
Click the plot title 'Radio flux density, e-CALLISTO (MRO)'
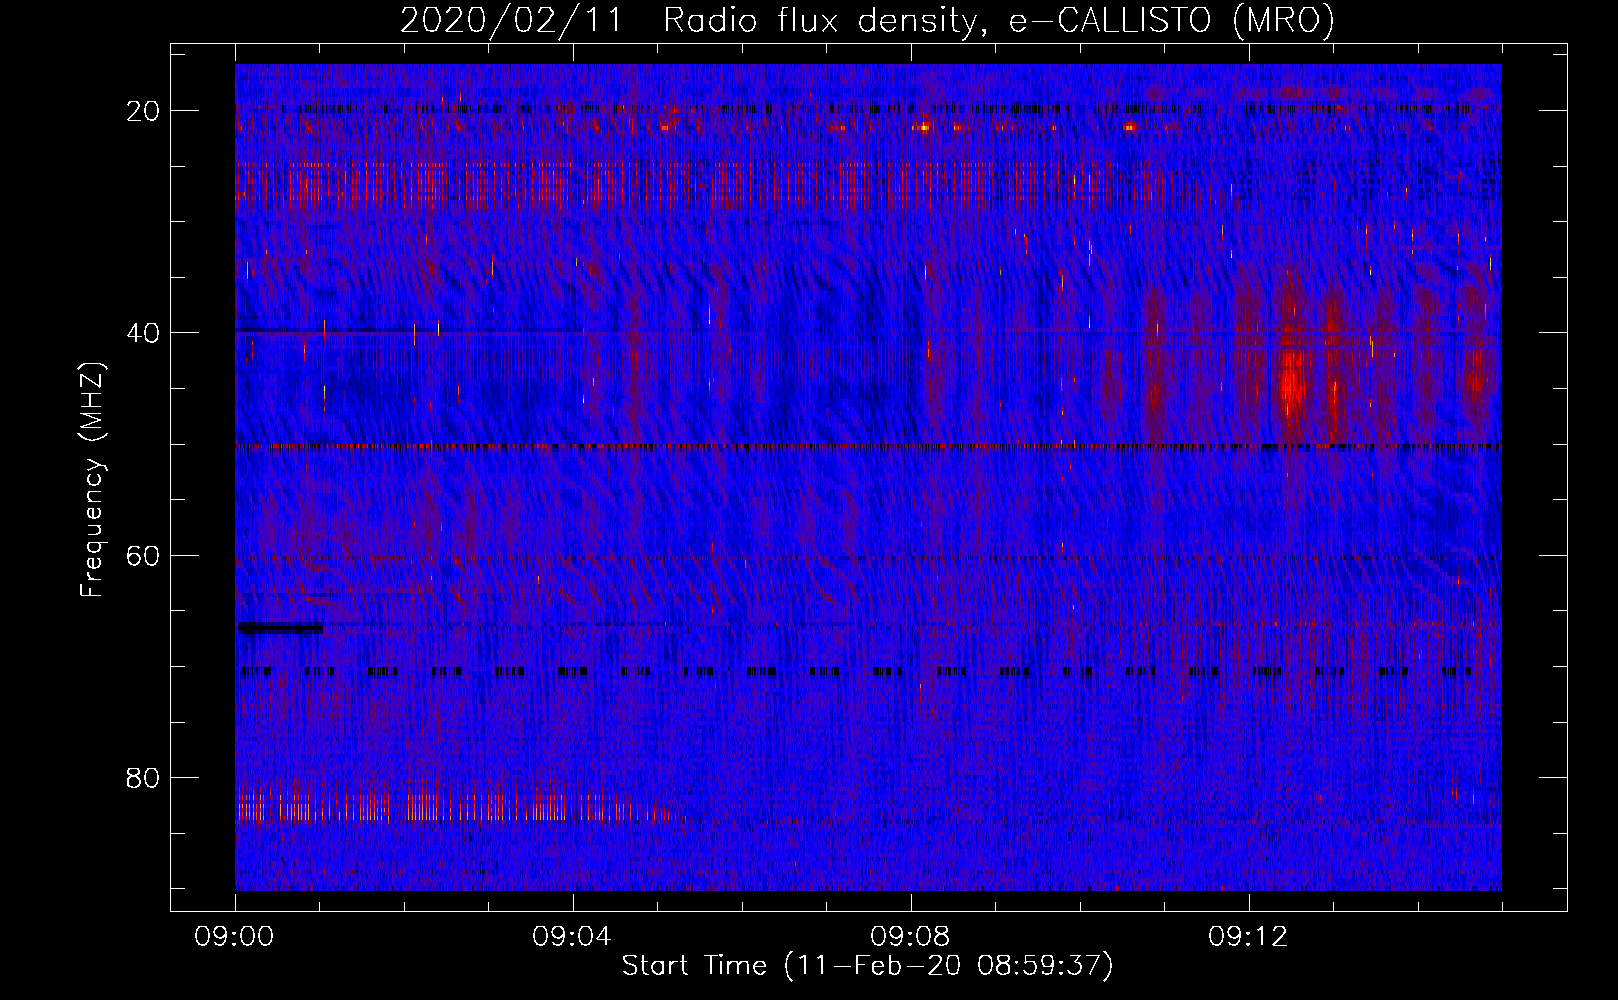click(x=998, y=21)
